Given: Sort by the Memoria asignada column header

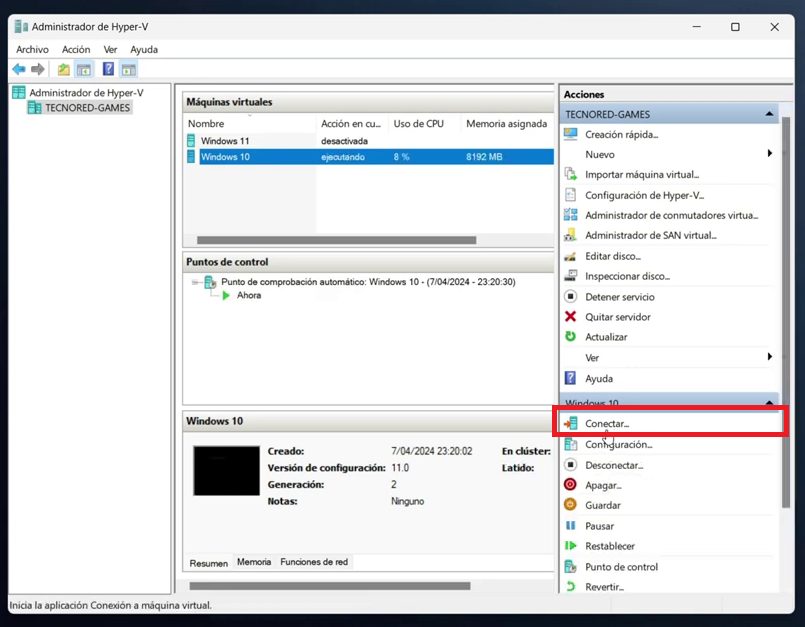Looking at the screenshot, I should pyautogui.click(x=507, y=123).
